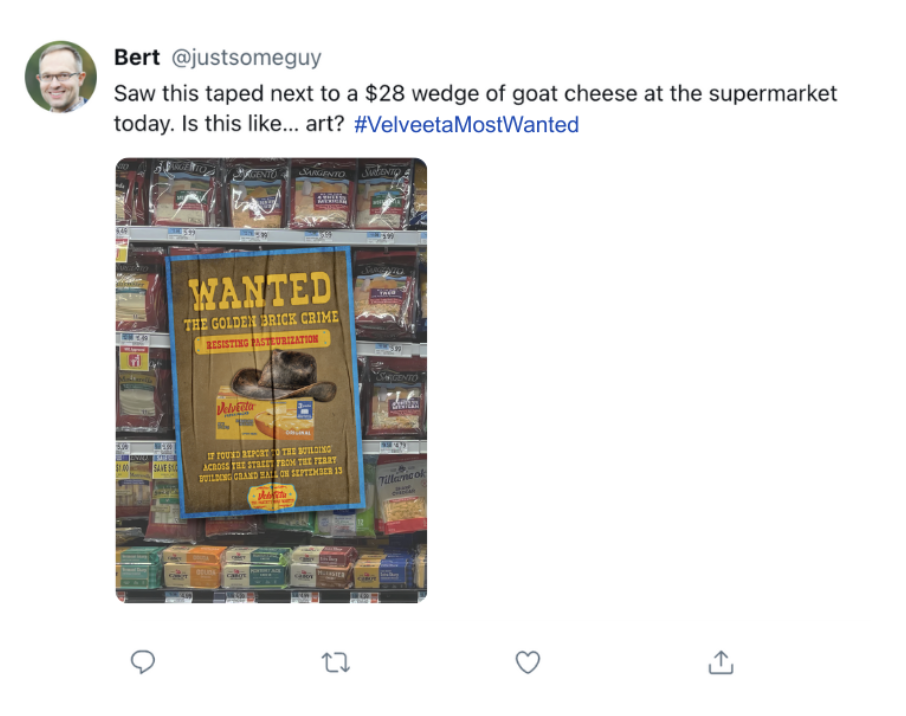Click the WANTED headline on the poster

point(260,290)
